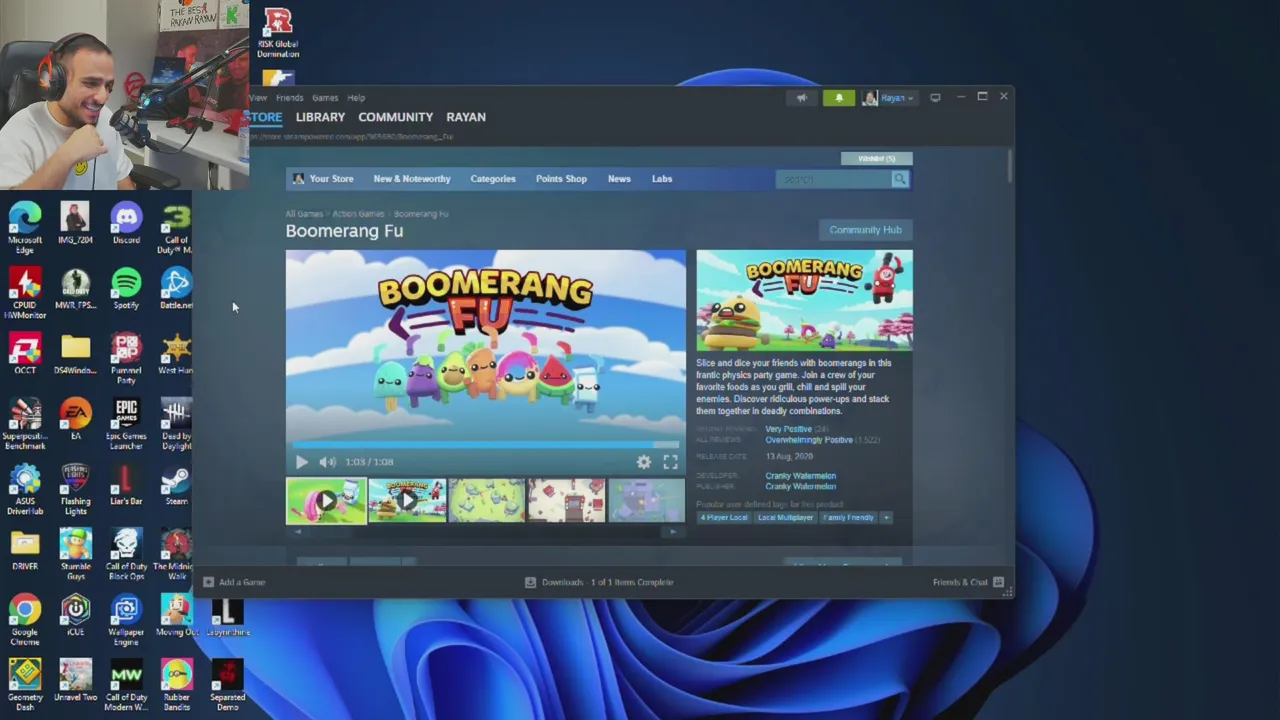The image size is (1280, 720).
Task: Open the Steam announcements megaphone icon
Action: (x=801, y=98)
